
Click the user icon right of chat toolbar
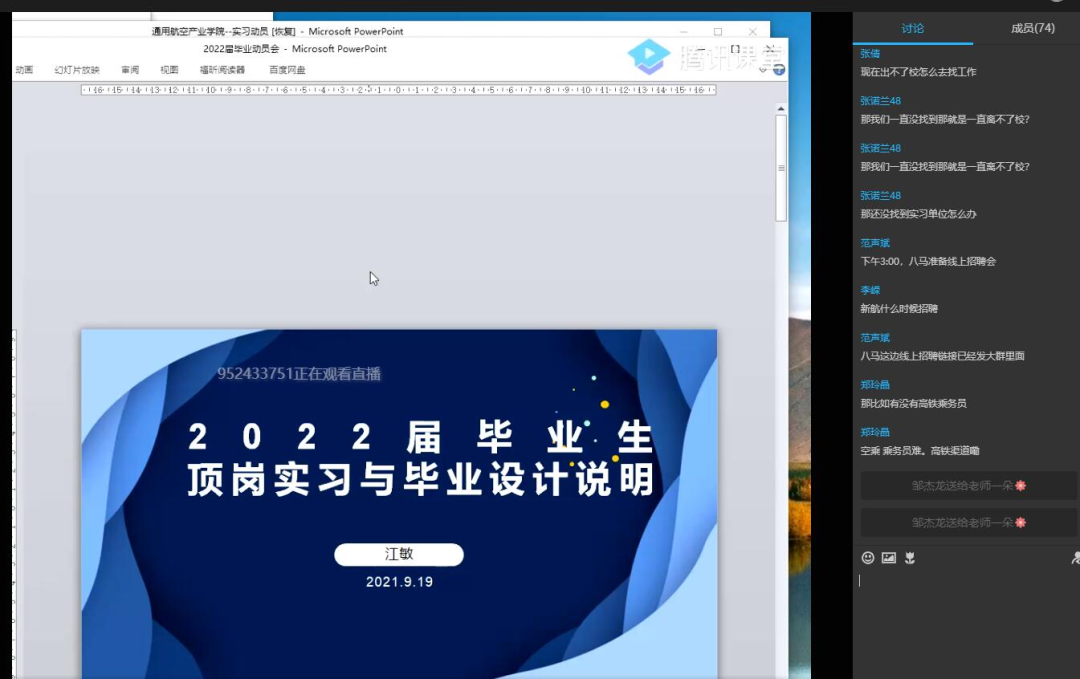coord(1075,558)
